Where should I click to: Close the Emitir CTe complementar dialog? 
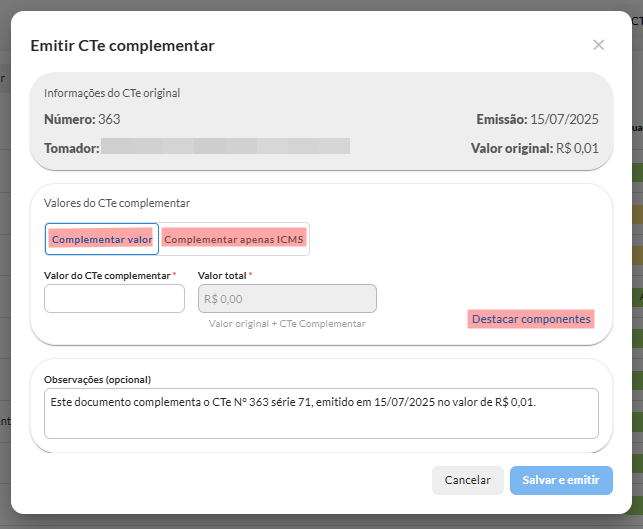click(x=598, y=45)
